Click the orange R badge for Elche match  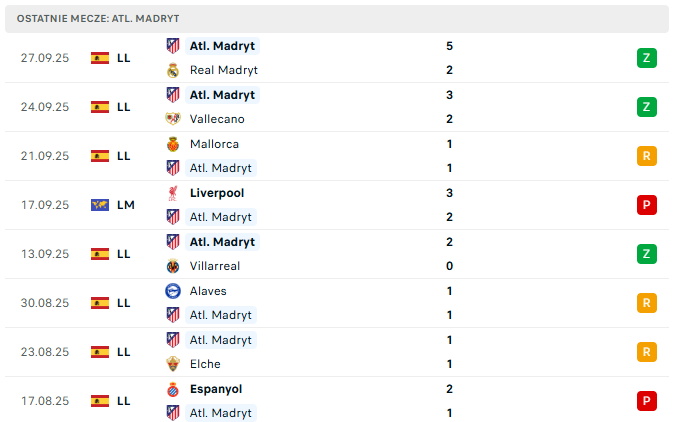coord(647,352)
